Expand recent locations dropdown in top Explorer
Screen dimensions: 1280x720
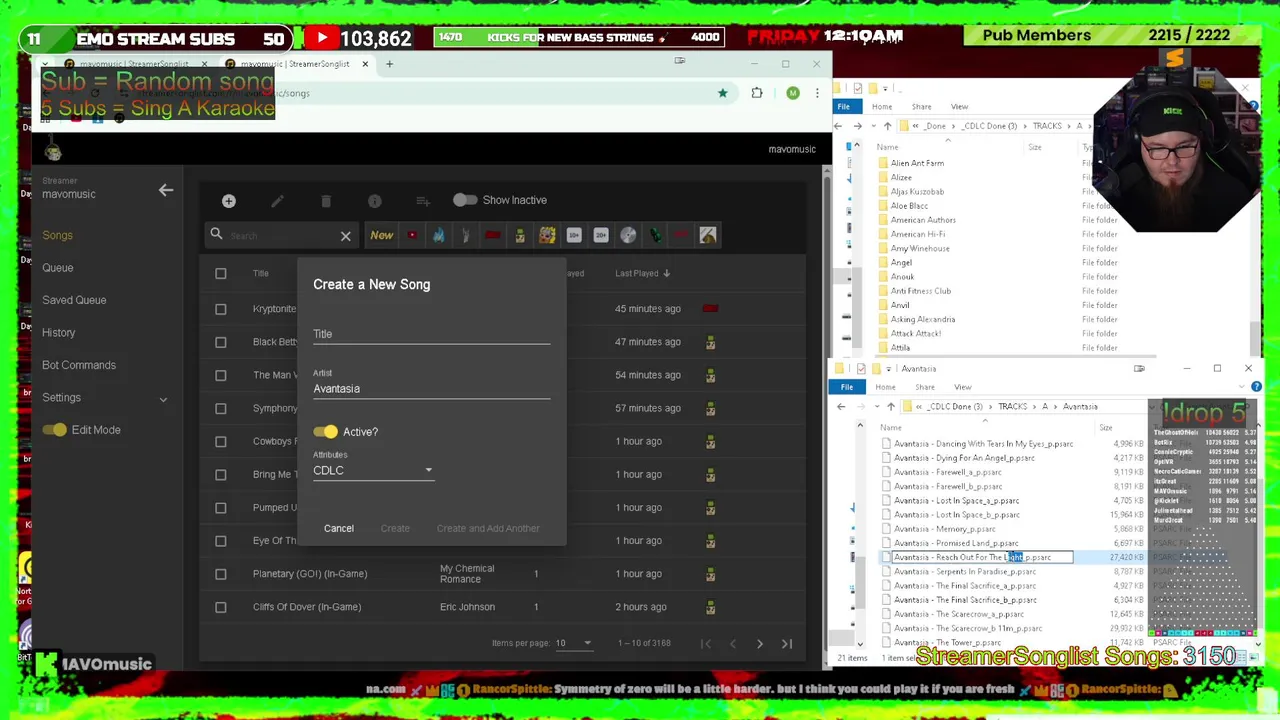tap(872, 126)
